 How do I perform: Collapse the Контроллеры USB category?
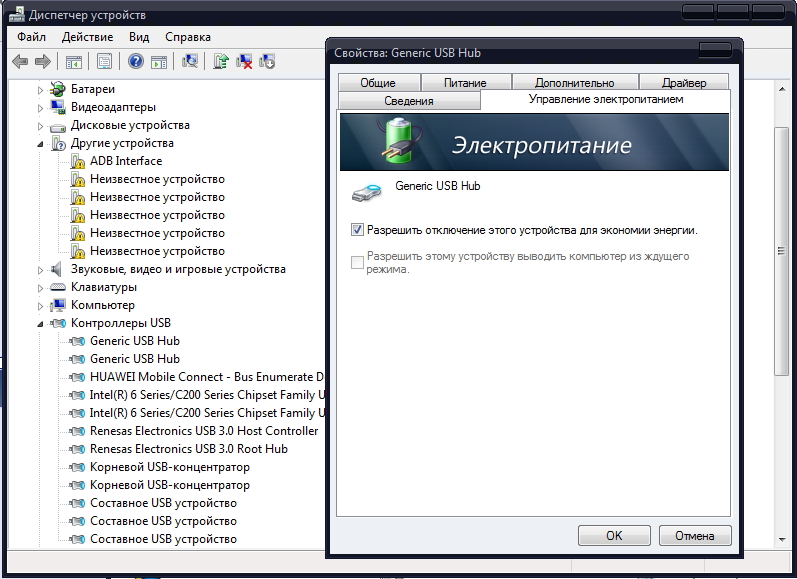tap(41, 324)
